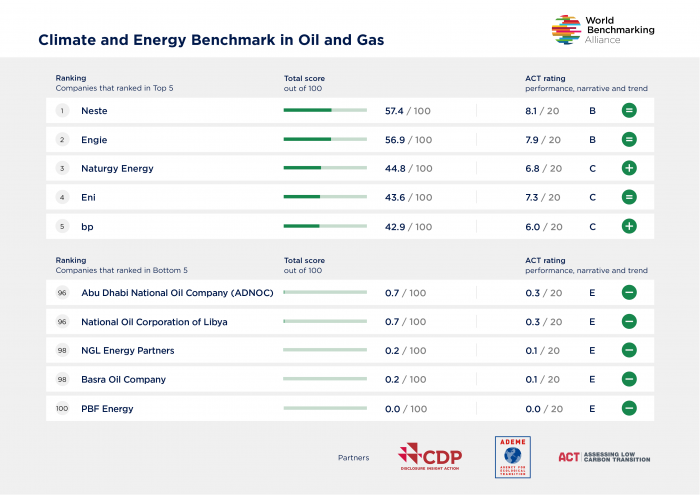Click the ACT Assessing Low Carbon Transition logo

pos(604,457)
